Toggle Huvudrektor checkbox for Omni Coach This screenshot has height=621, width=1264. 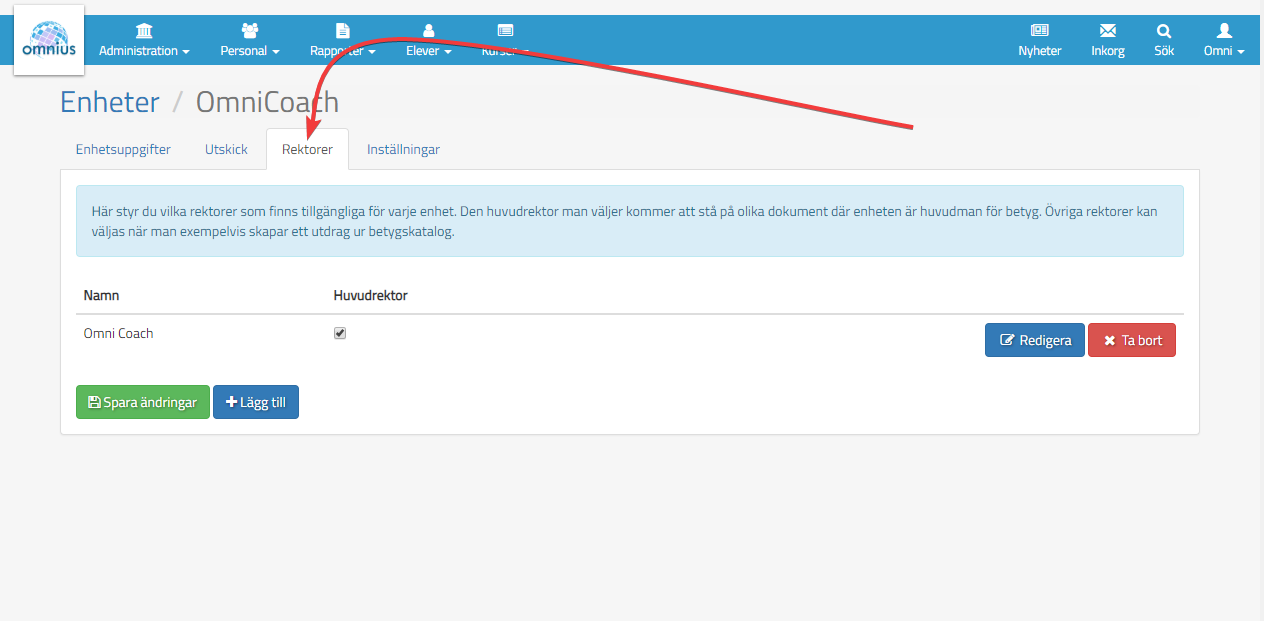(340, 333)
